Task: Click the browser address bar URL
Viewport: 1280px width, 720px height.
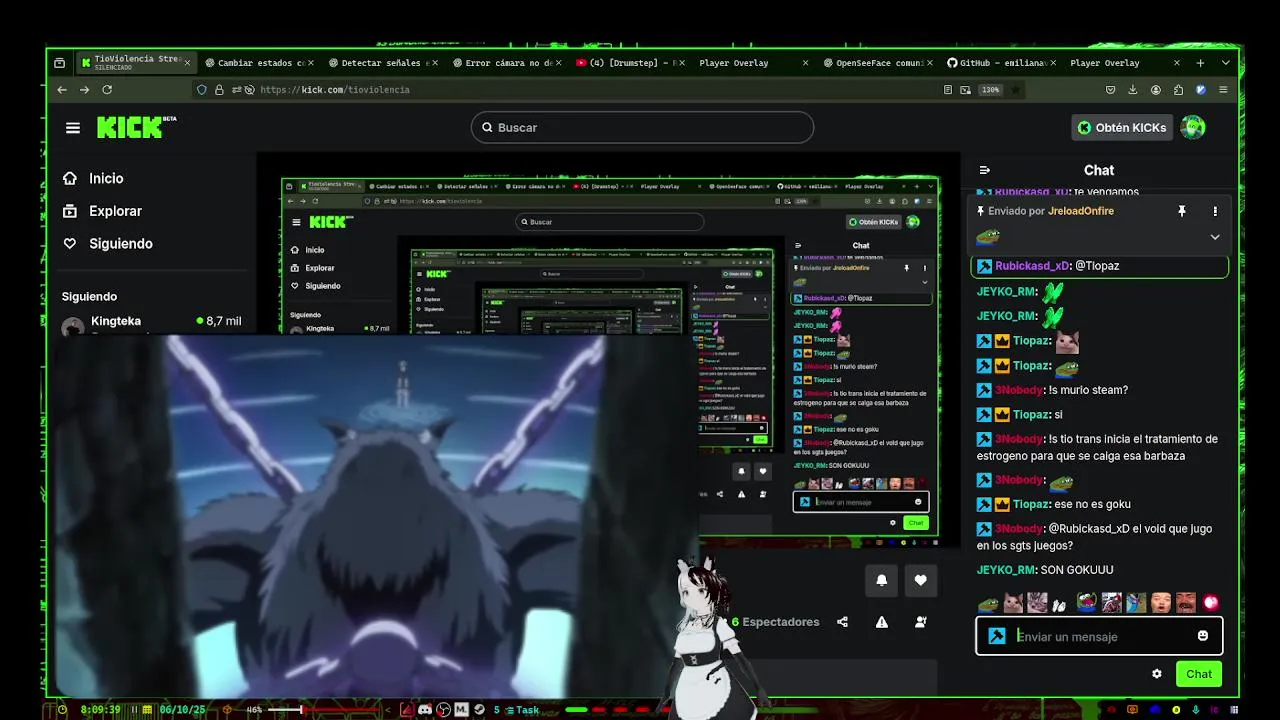Action: (x=335, y=90)
